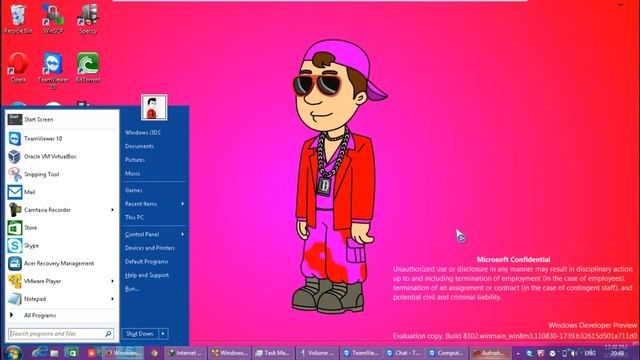Open File Explorer from the taskbar
The image size is (640, 360).
tap(54, 353)
